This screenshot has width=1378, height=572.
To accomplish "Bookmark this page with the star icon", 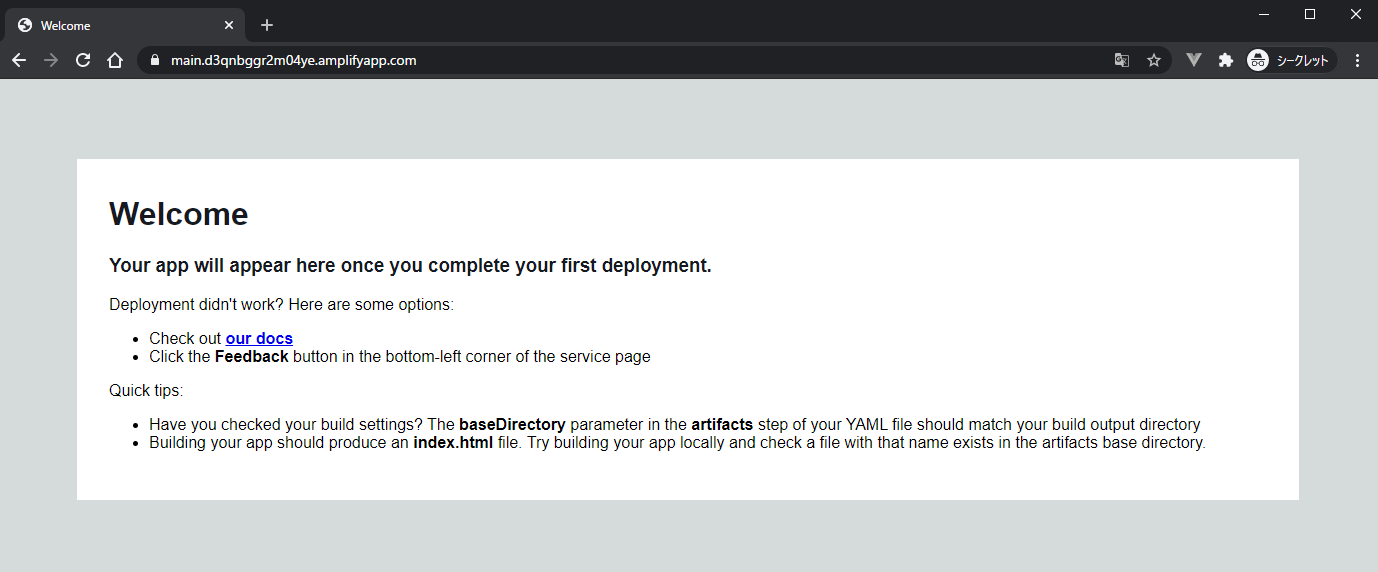I will pyautogui.click(x=1154, y=60).
